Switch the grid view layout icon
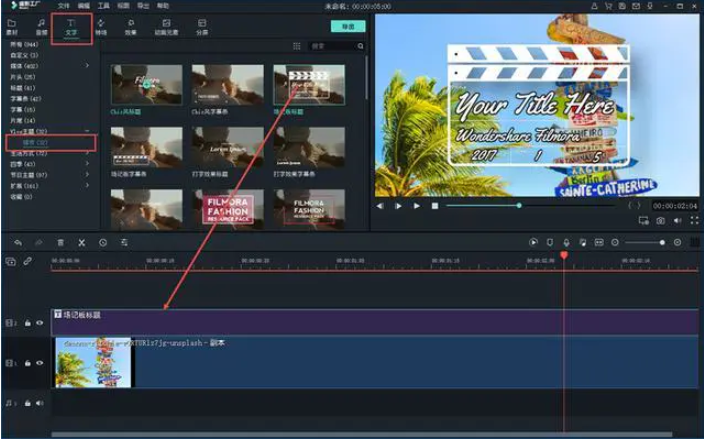Image resolution: width=704 pixels, height=439 pixels. [x=297, y=46]
